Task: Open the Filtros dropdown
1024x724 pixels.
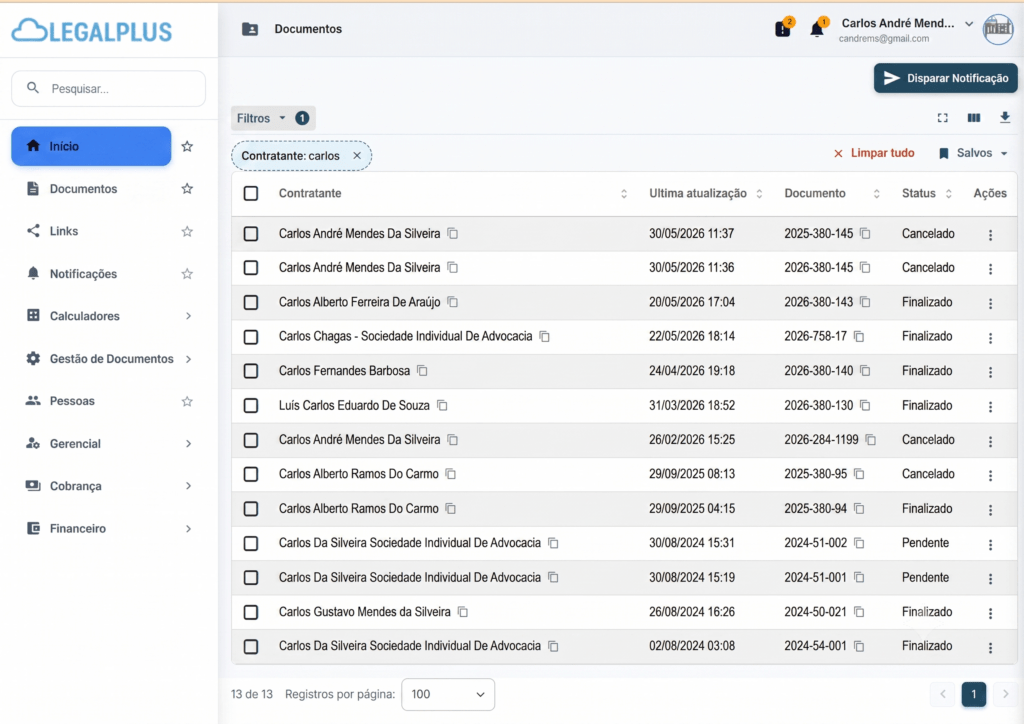Action: pos(273,118)
